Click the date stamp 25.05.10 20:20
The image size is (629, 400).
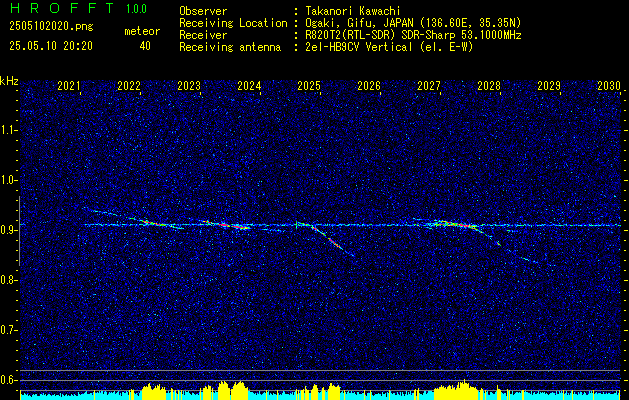tap(51, 46)
